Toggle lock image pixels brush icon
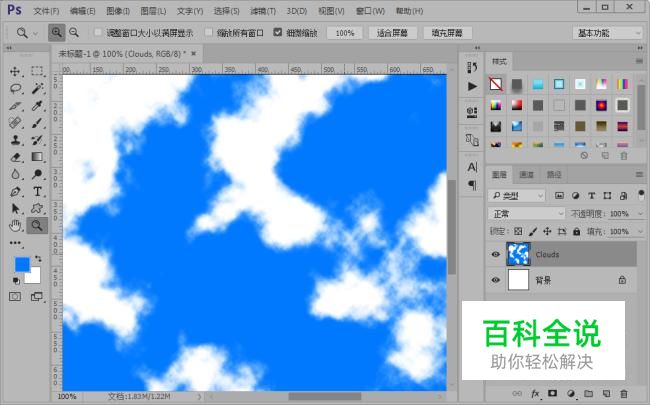The width and height of the screenshot is (650, 405). pyautogui.click(x=533, y=231)
